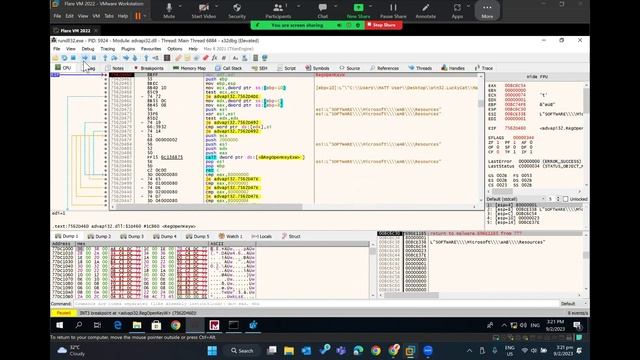Click the Open file icon in x32dbg toolbar
This screenshot has width=640, height=360.
coord(56,58)
